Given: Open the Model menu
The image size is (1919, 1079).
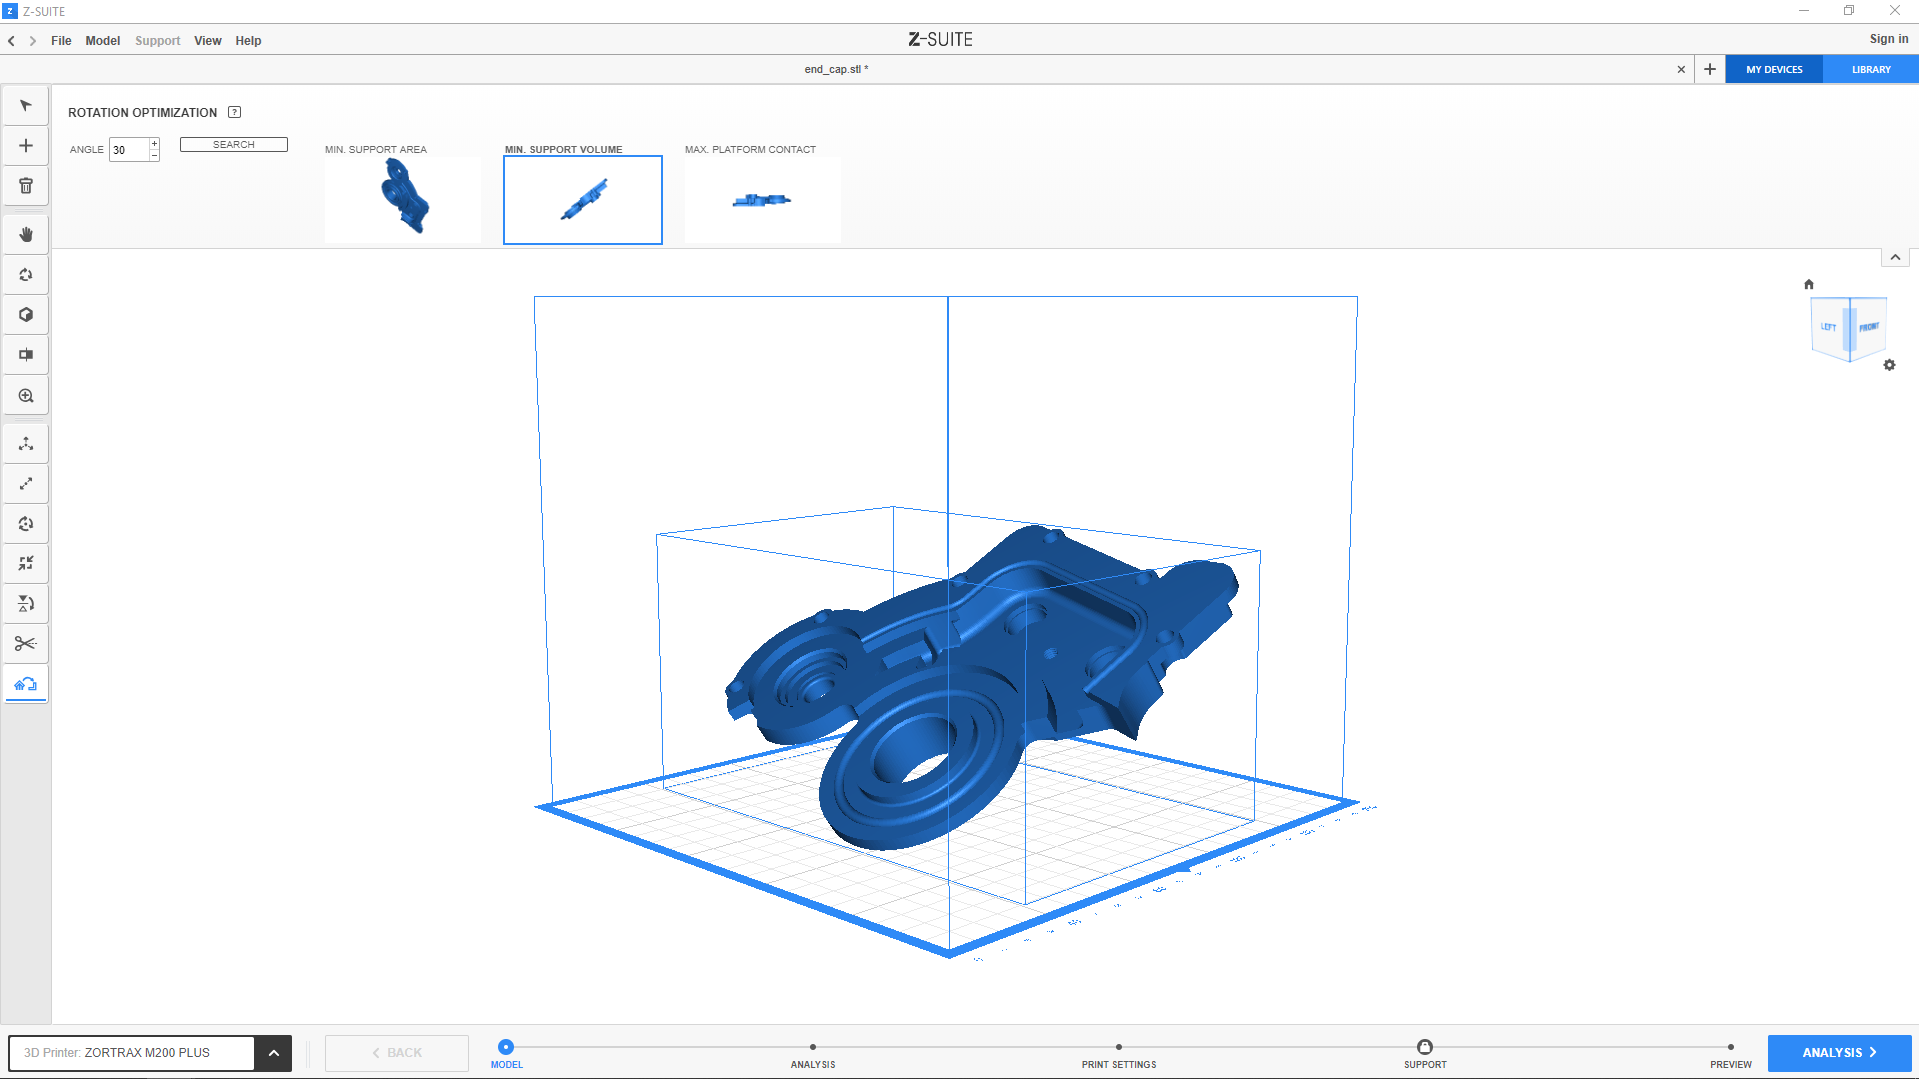Looking at the screenshot, I should (x=102, y=41).
